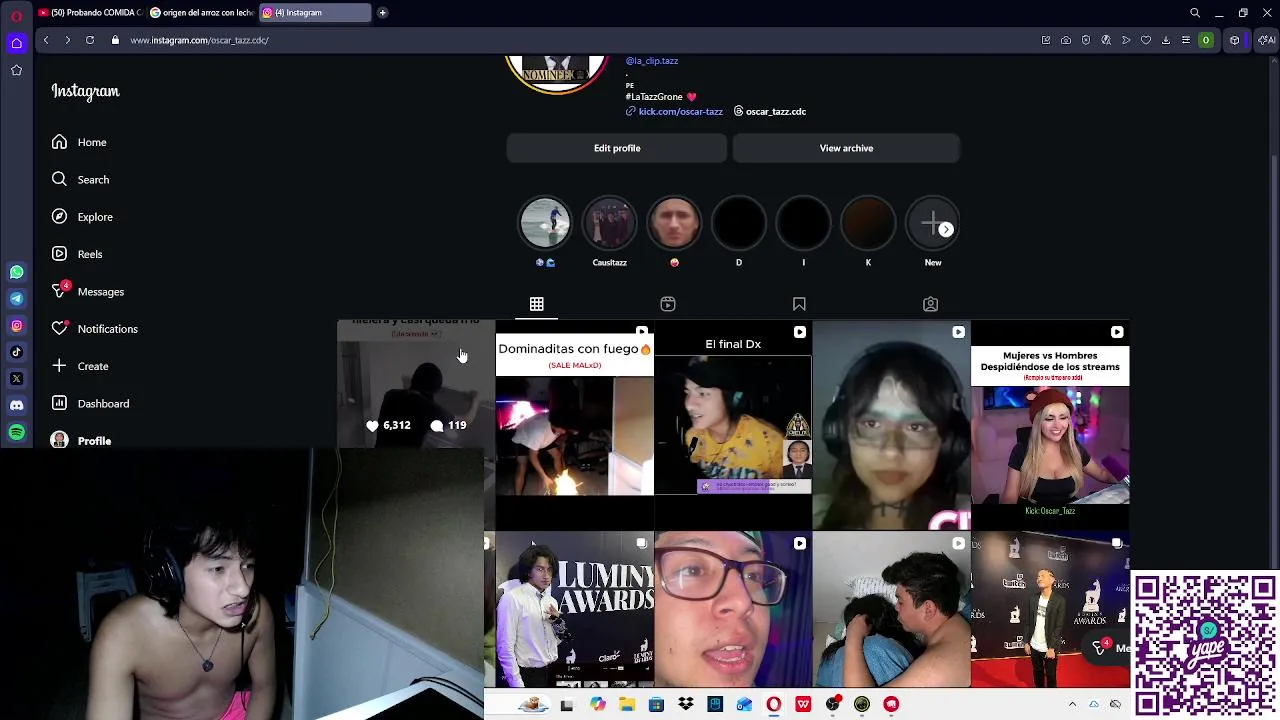Screen dimensions: 1280x720
Task: Open the Lumin Awards post thumbnail
Action: [x=575, y=610]
